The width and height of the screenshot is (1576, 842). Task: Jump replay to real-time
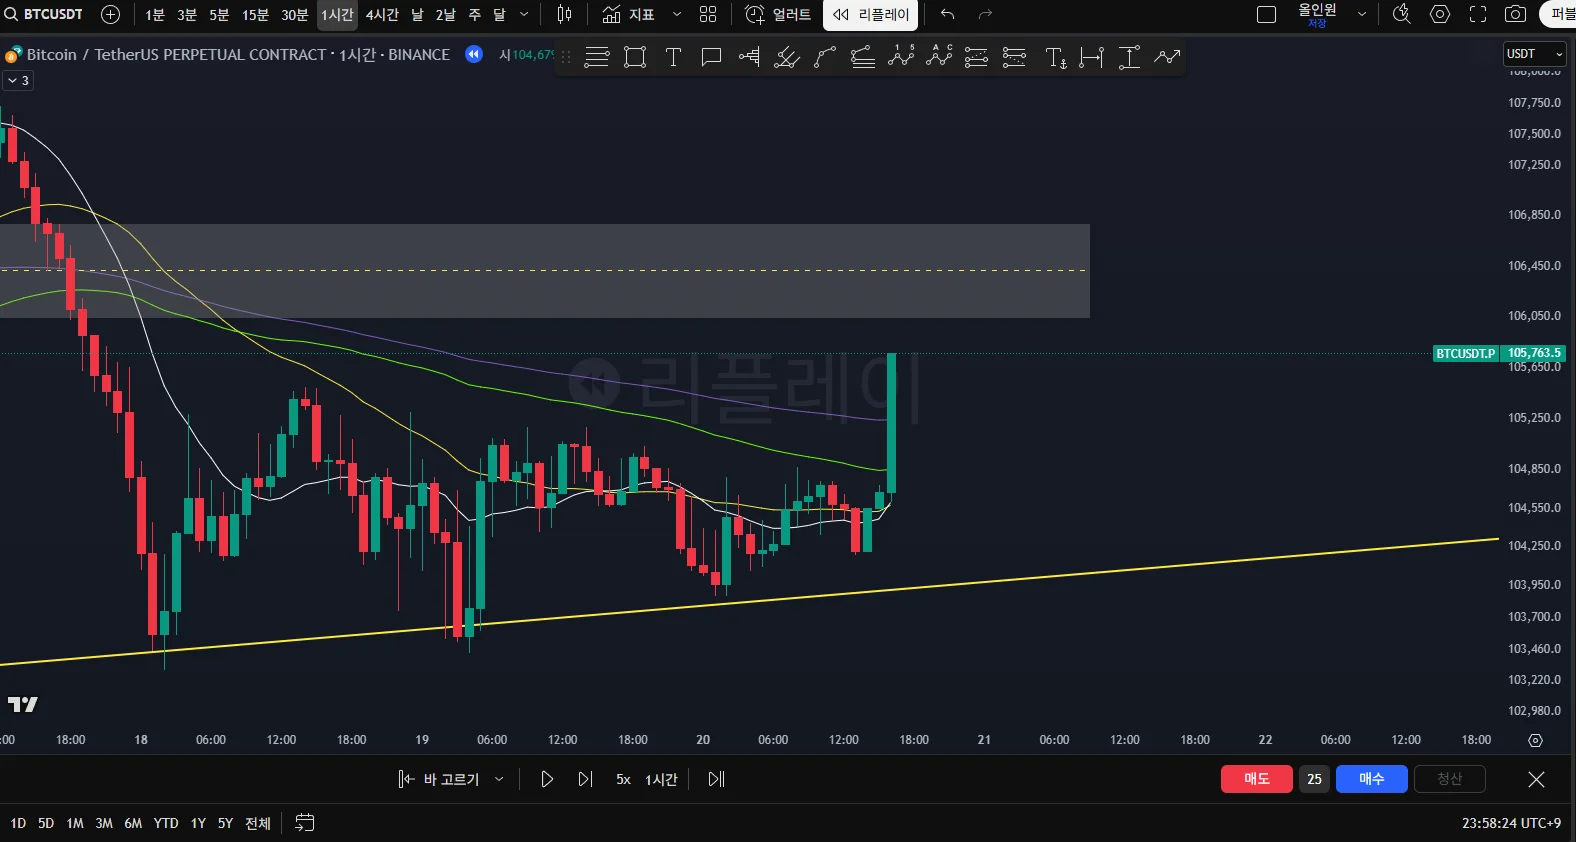click(x=716, y=779)
